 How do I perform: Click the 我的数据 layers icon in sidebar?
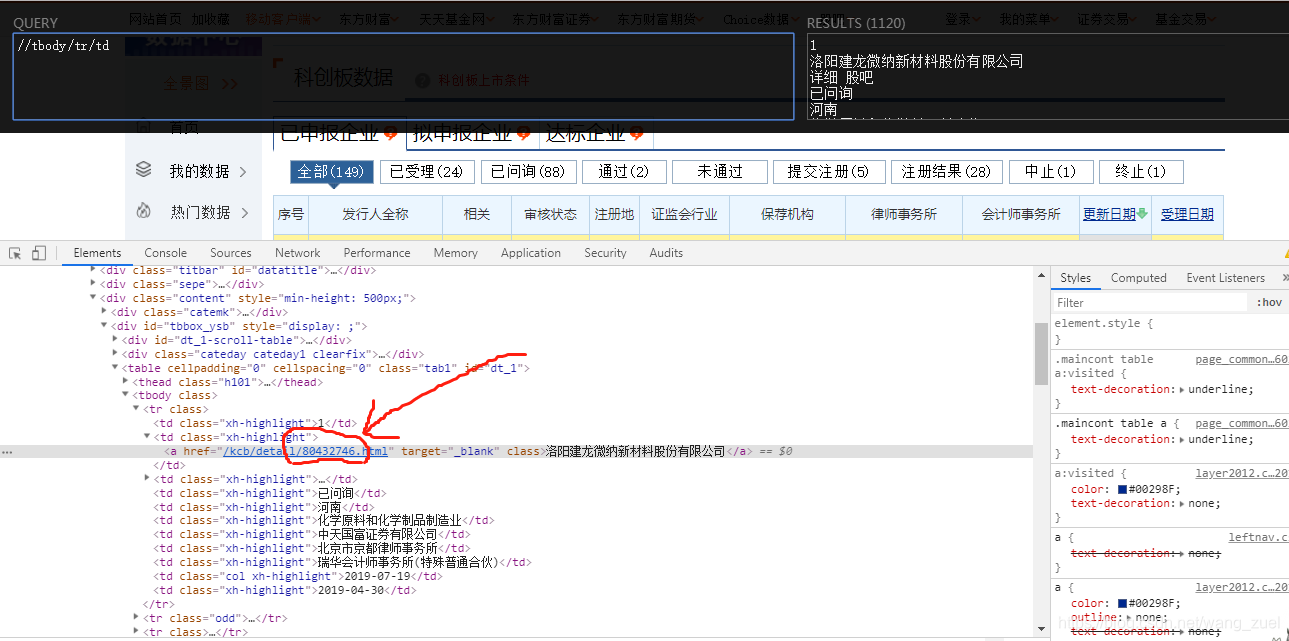pos(144,170)
